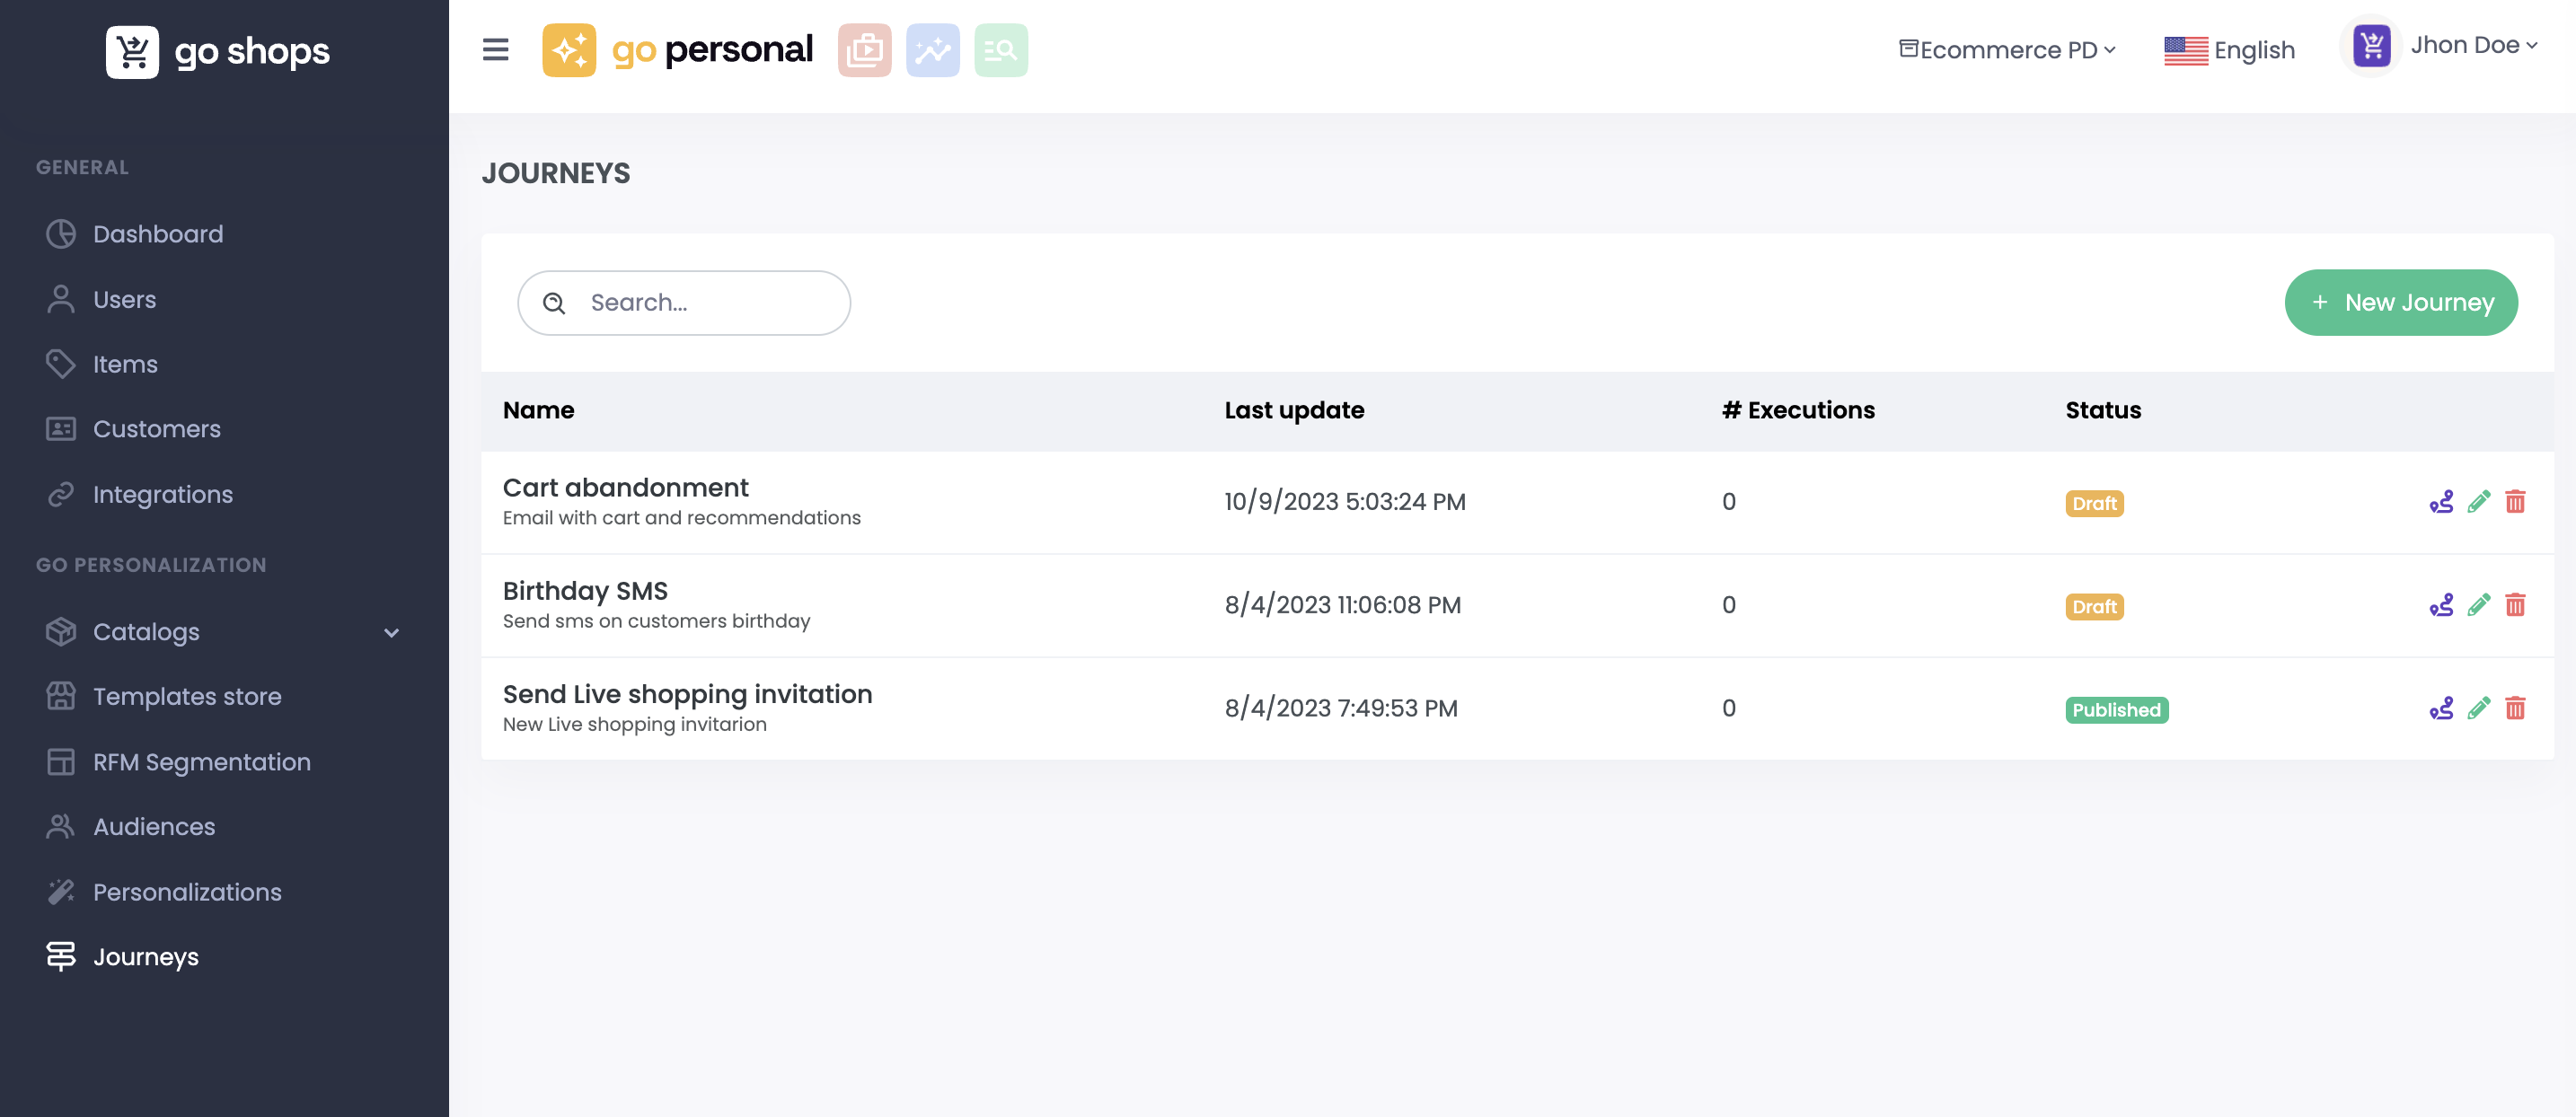Open flow designer for Send Live shopping invitation
Screen dimensions: 2576x1117
click(2441, 708)
